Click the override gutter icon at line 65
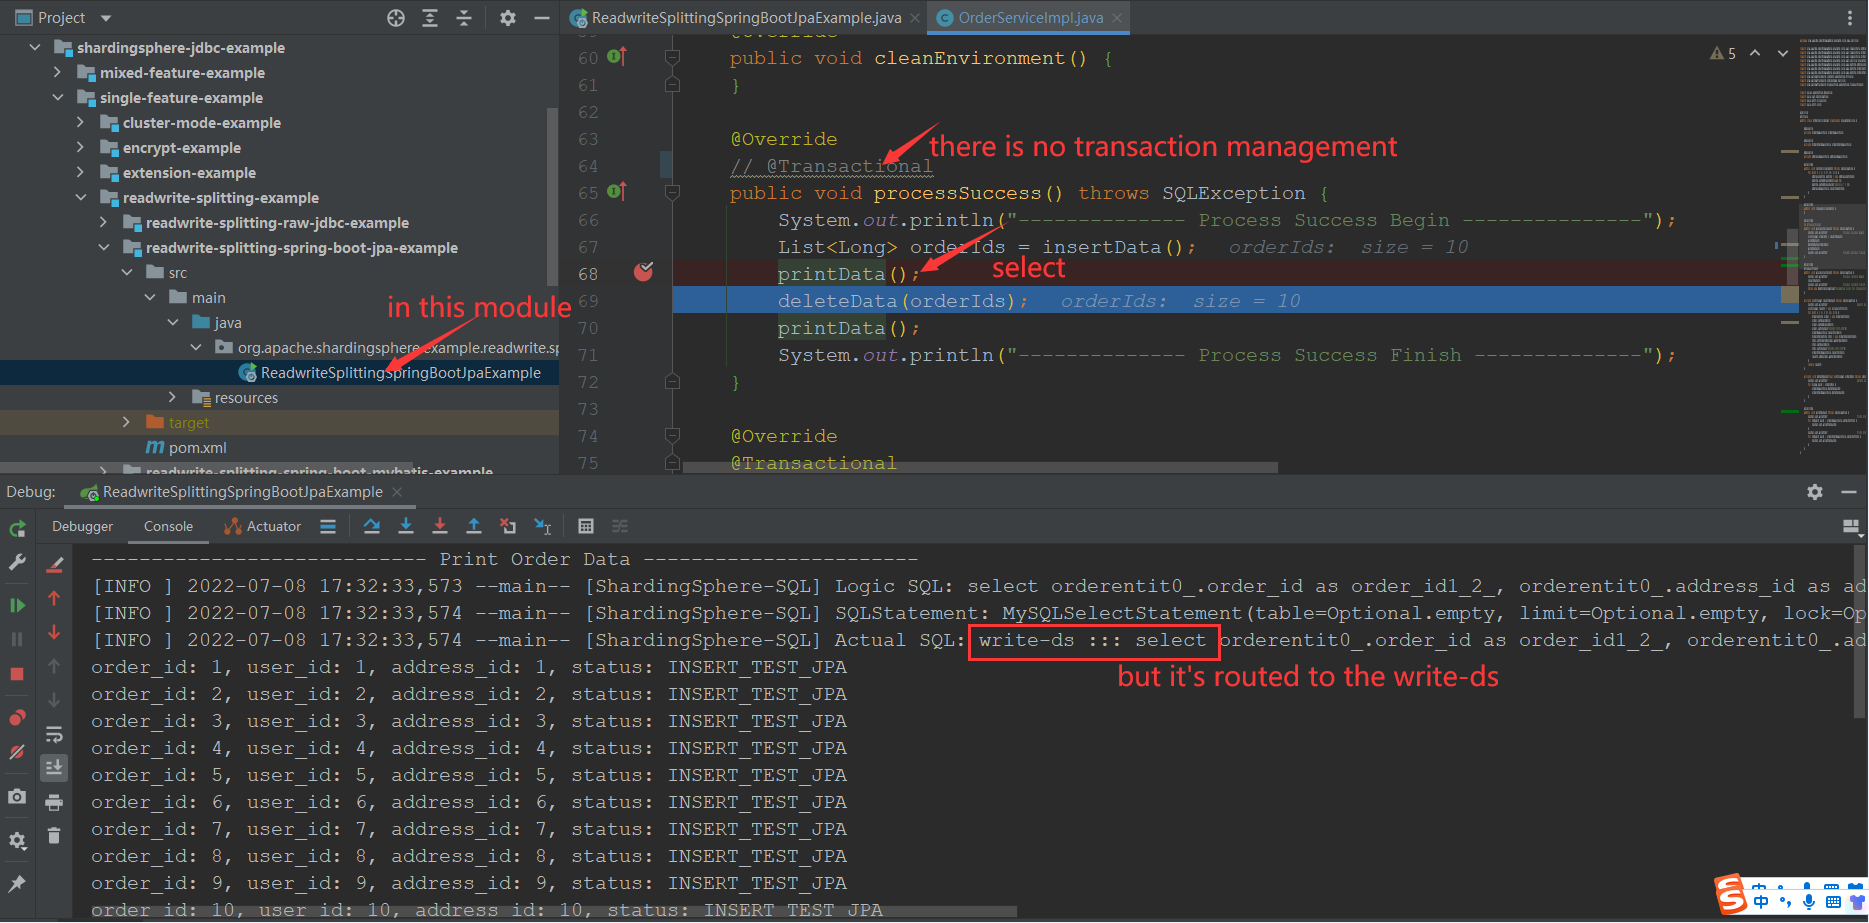 tap(617, 191)
